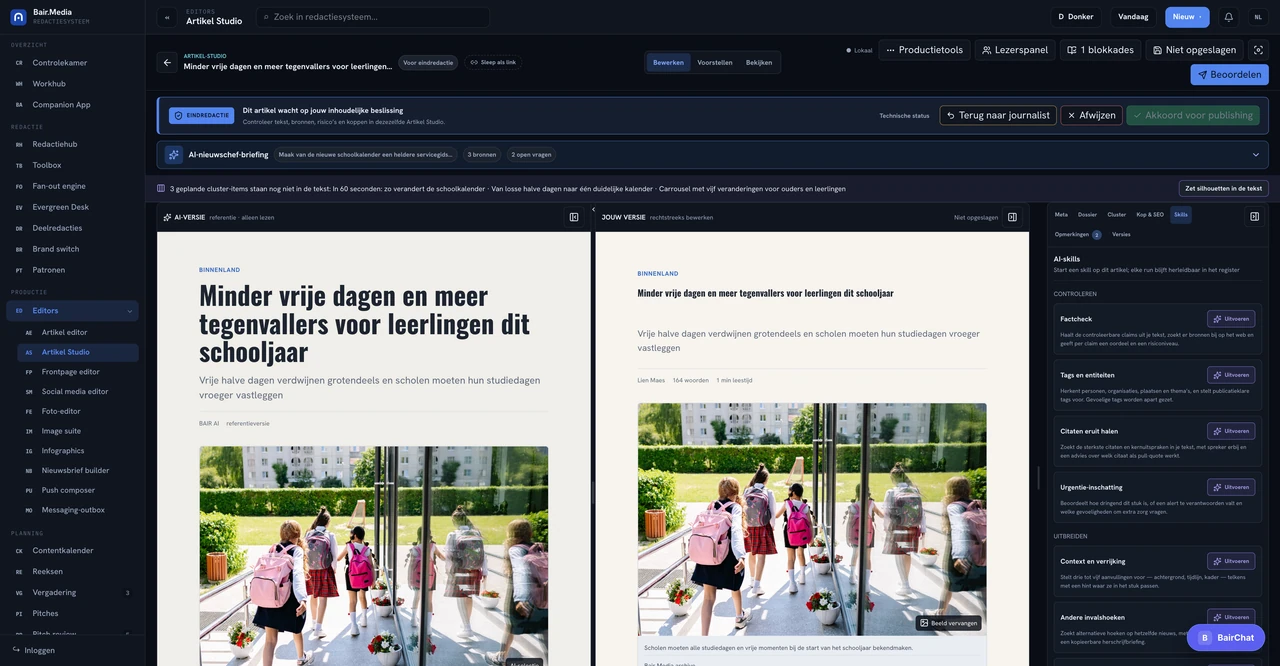Go back with the arrow button

[167, 62]
